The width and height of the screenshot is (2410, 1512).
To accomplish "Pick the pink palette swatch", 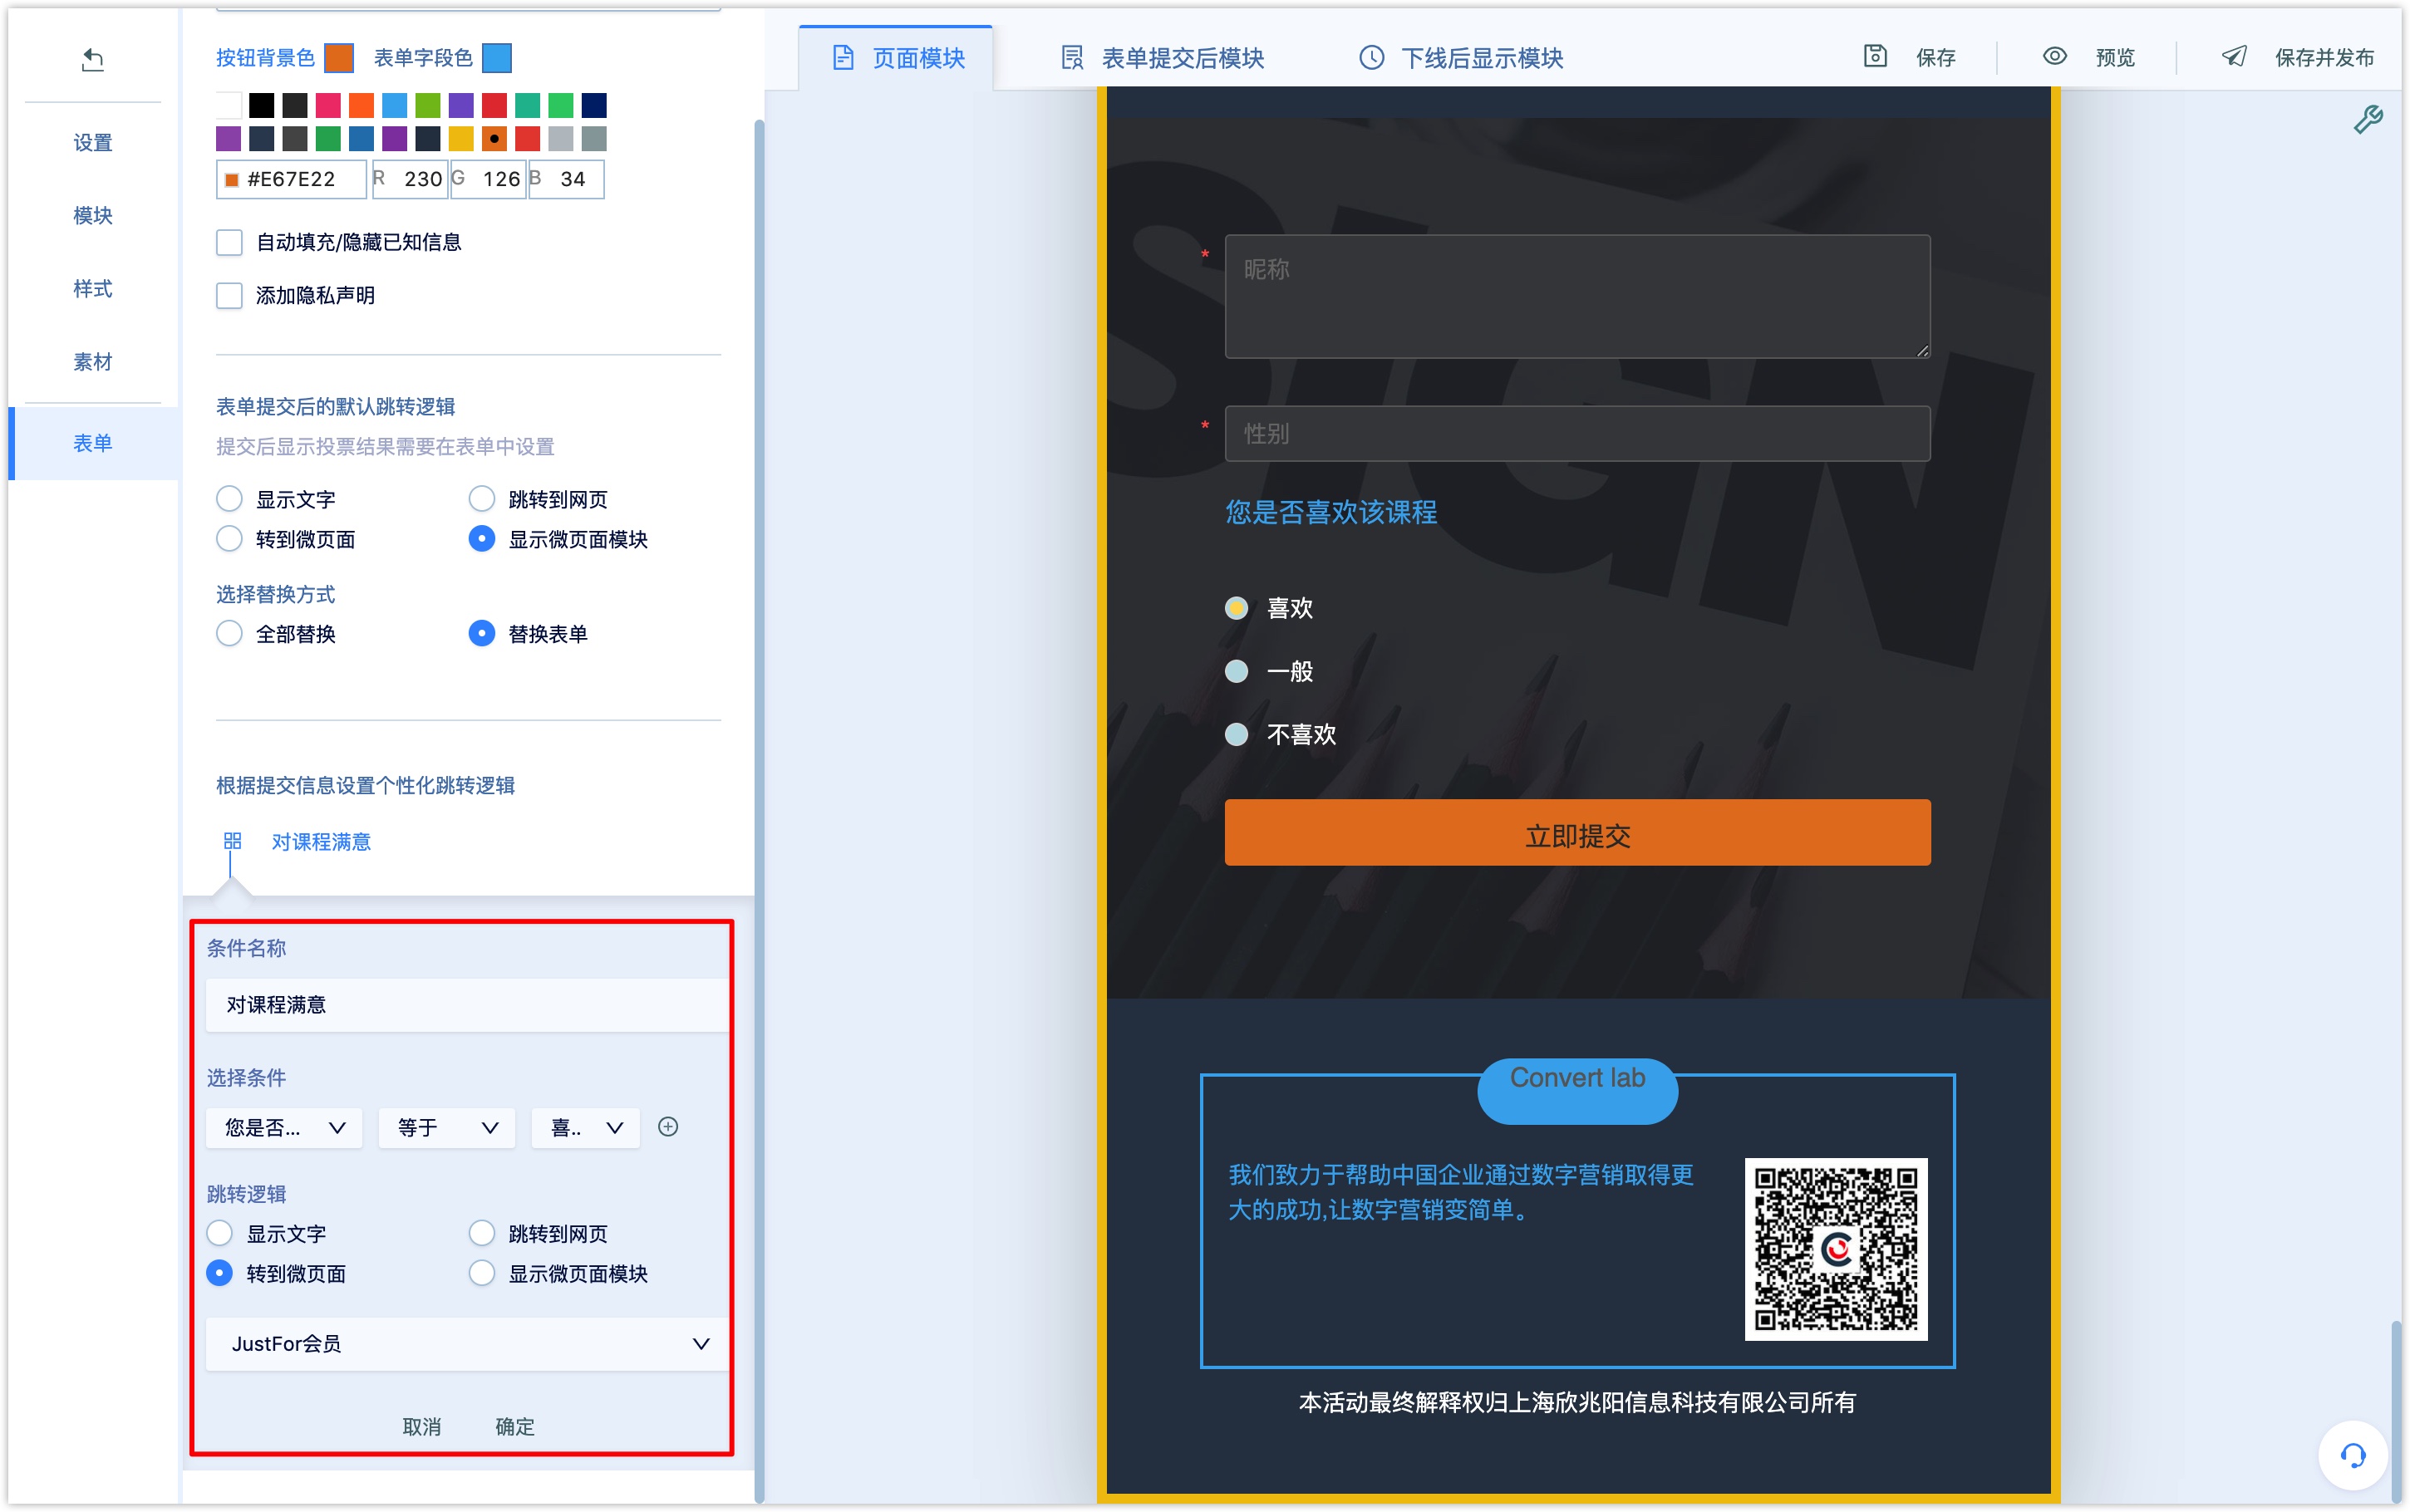I will click(328, 105).
